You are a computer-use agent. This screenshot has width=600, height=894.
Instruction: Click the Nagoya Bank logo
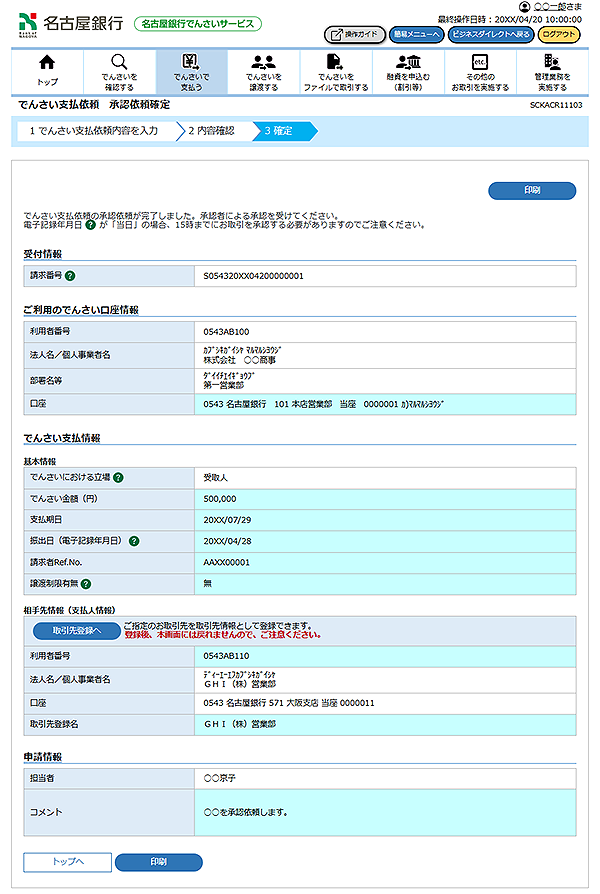pos(70,22)
